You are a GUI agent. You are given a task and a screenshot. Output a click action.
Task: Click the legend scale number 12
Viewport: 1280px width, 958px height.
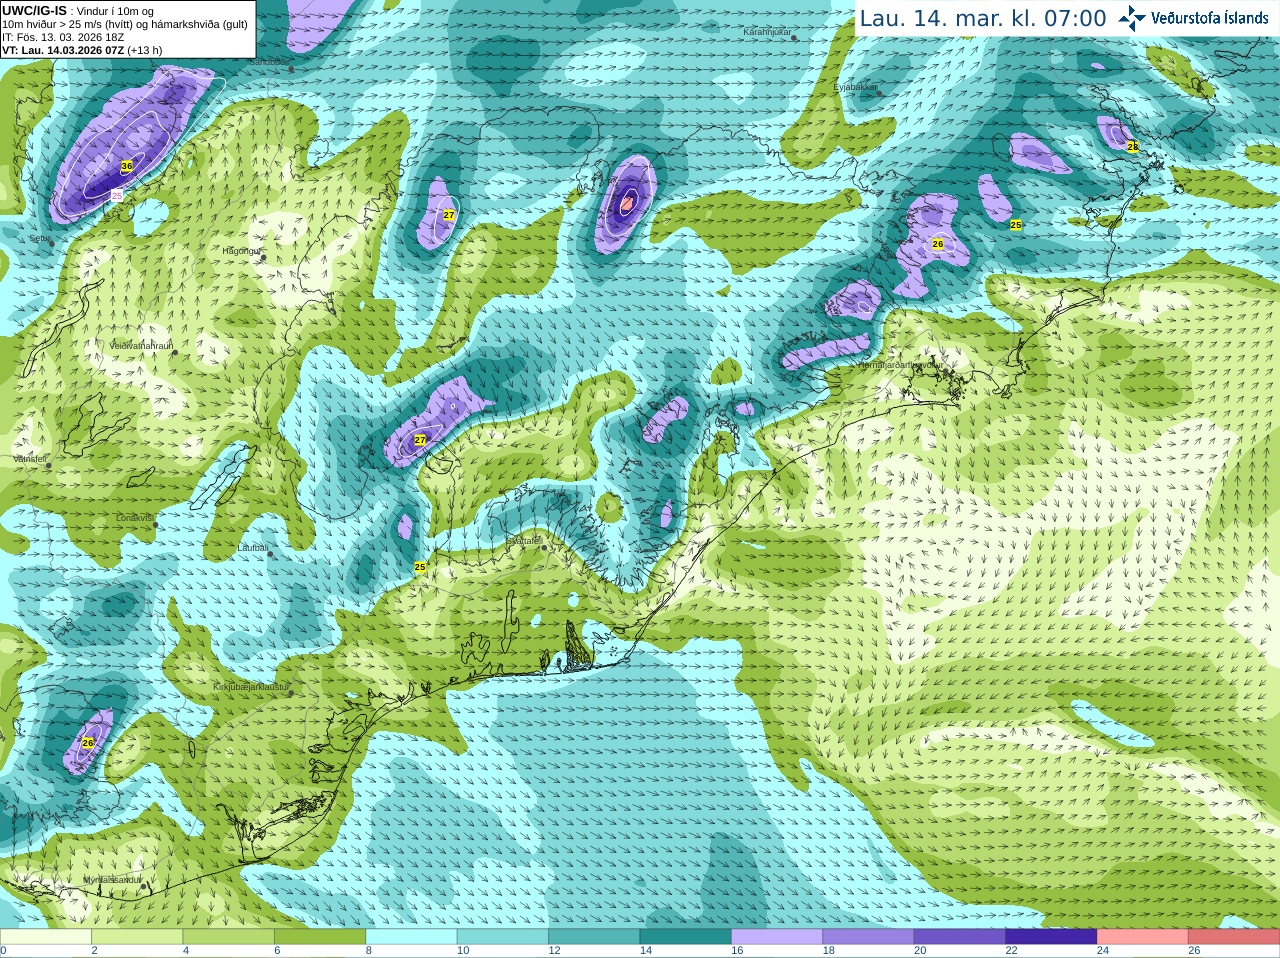point(554,951)
